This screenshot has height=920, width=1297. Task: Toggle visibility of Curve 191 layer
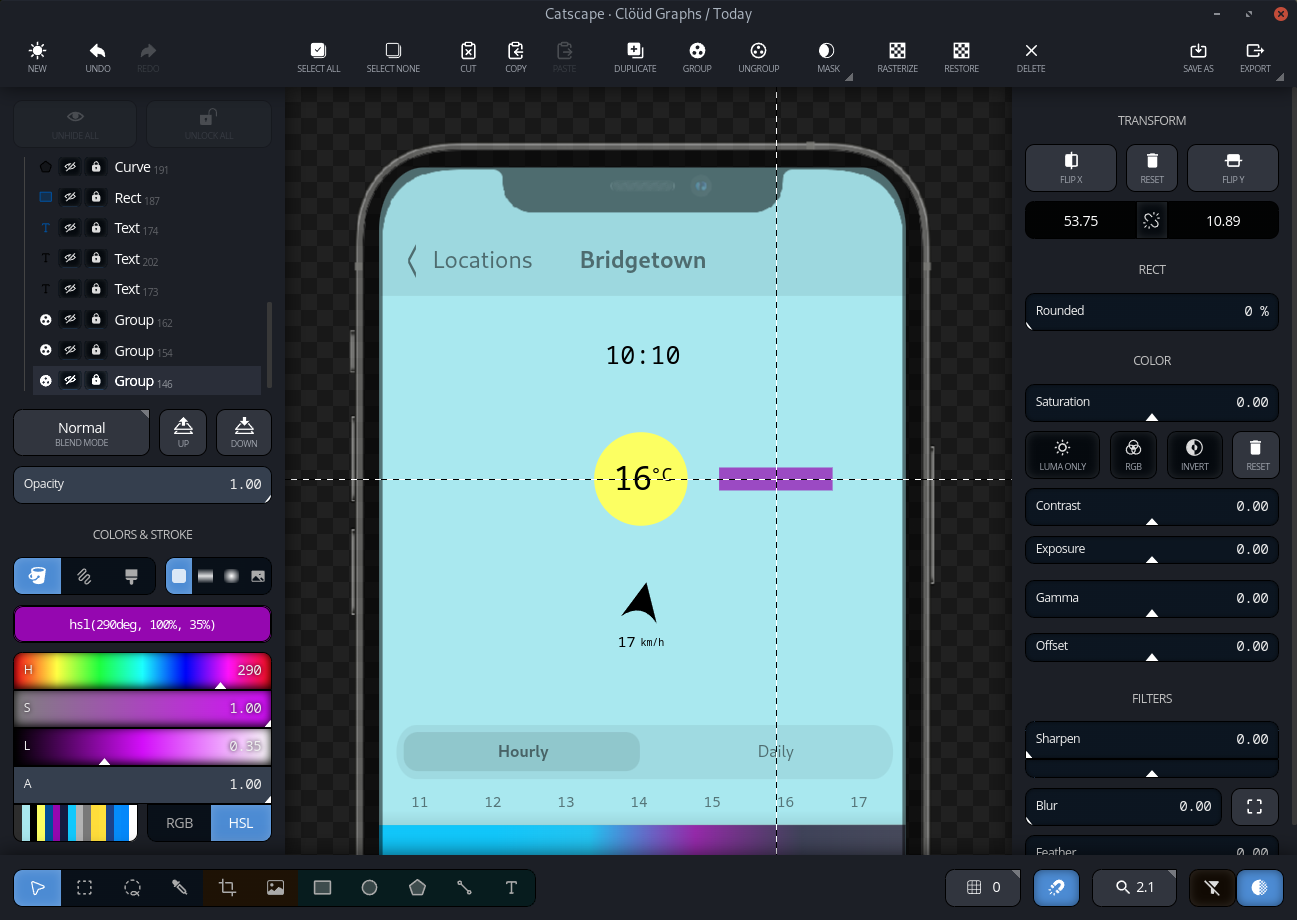[70, 167]
